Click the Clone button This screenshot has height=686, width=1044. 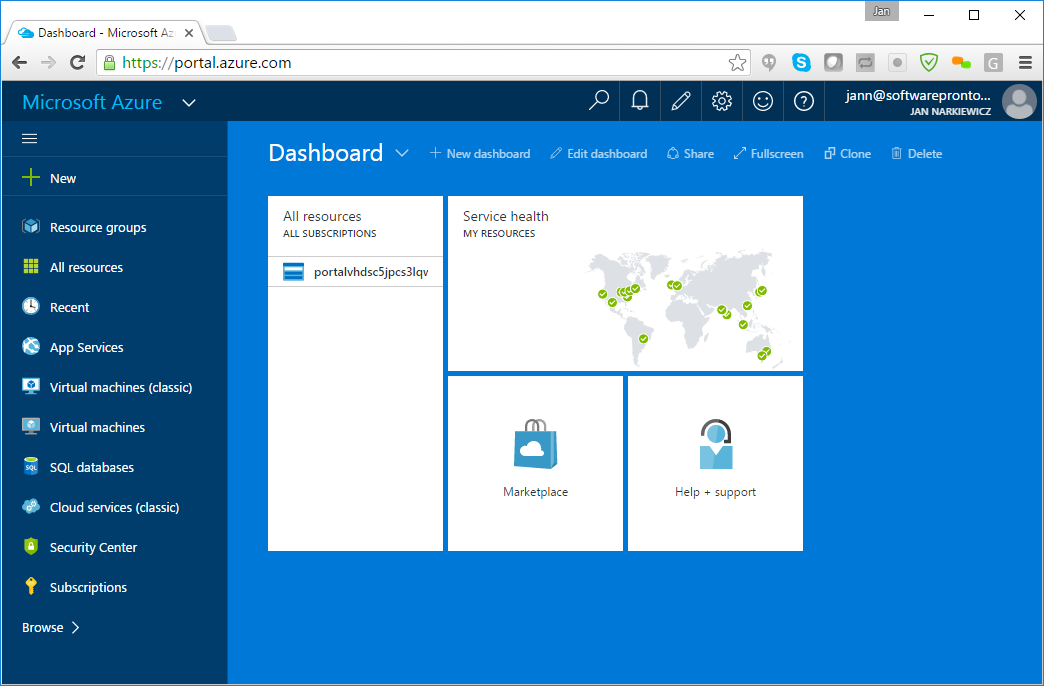tap(848, 154)
